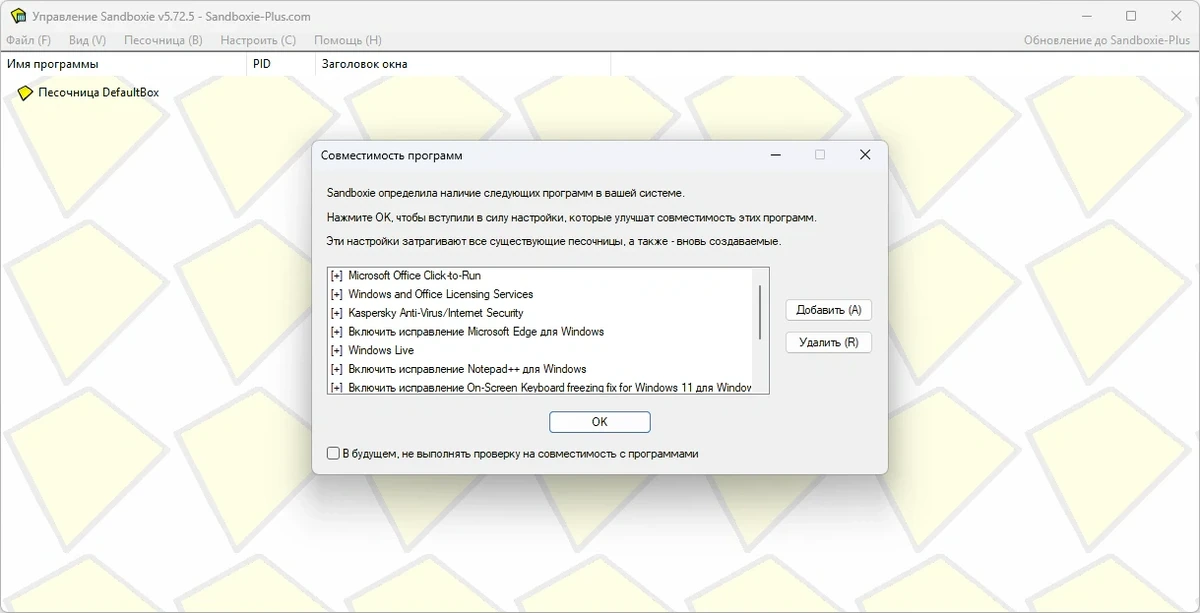Click the compatibility list vertical scrollbar
Screen dimensions: 1200x613
761,311
